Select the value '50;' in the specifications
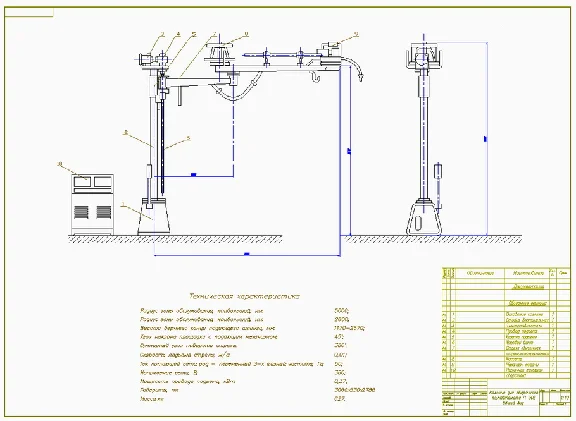This screenshot has width=576, height=421. point(338,364)
